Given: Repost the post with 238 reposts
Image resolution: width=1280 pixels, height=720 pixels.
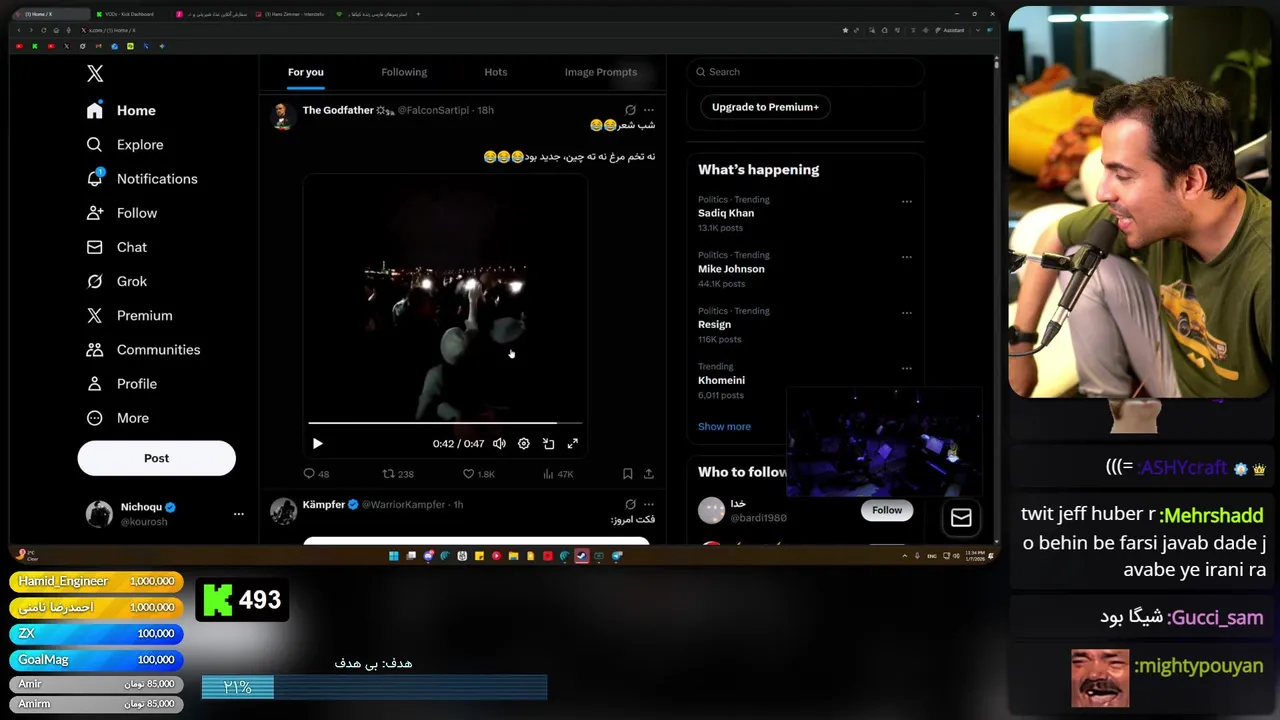Looking at the screenshot, I should (x=398, y=474).
